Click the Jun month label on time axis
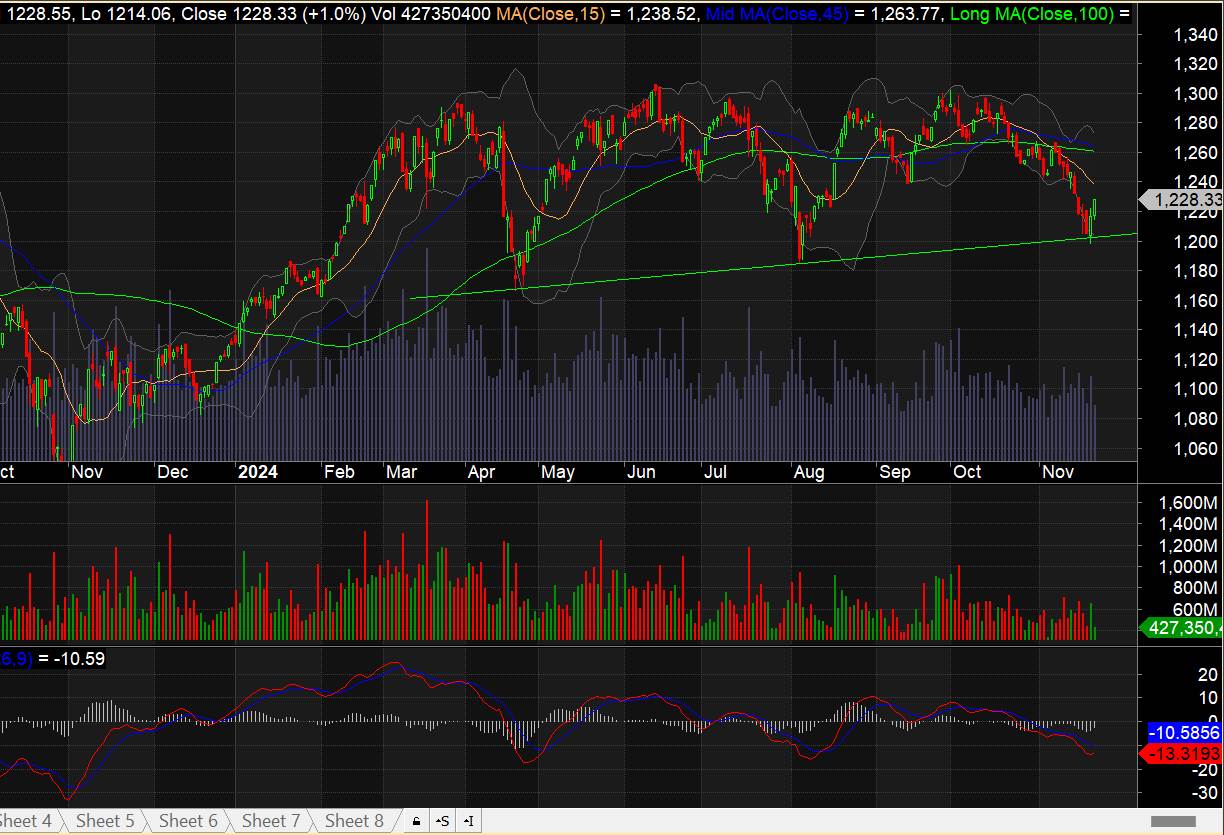 (640, 471)
